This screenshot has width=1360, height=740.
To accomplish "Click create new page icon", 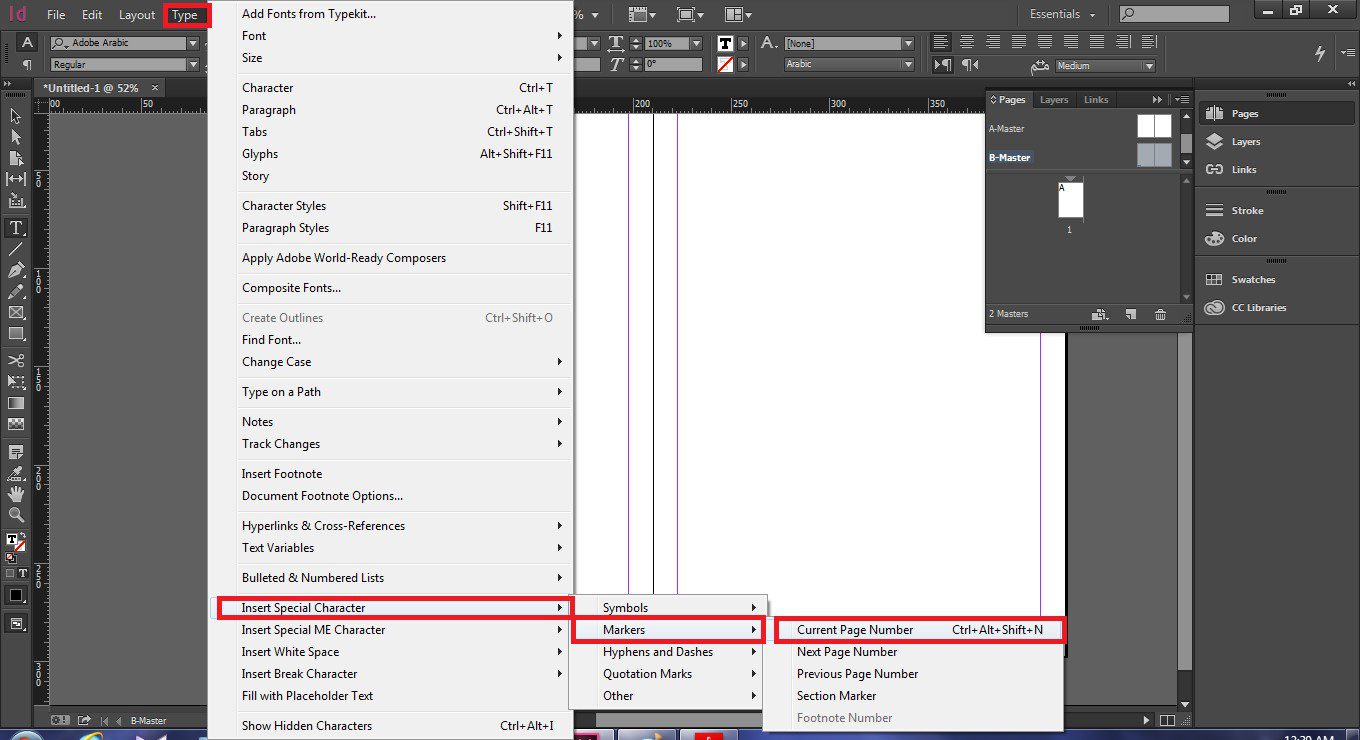I will (x=1130, y=314).
